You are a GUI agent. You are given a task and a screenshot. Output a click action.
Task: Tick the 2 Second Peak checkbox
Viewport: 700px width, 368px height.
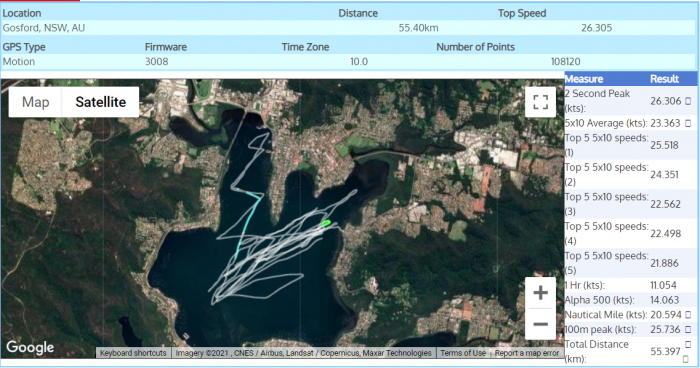coord(688,101)
